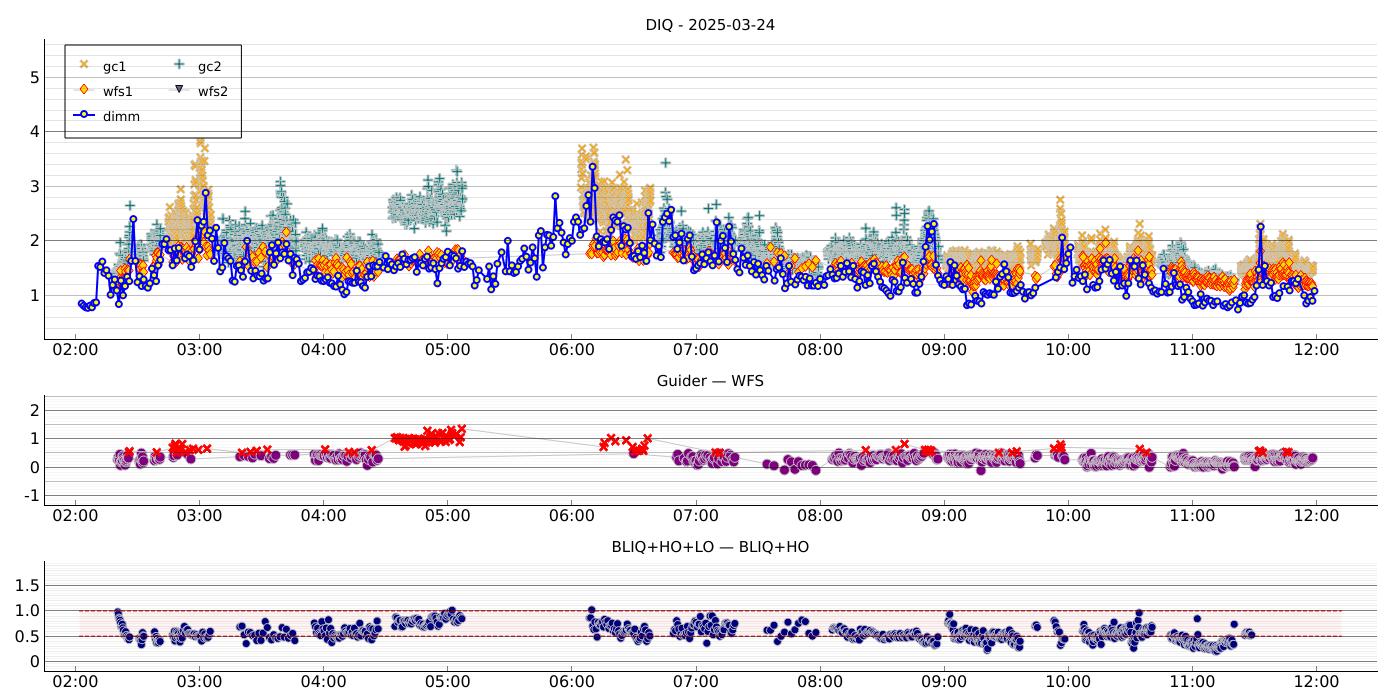Click the '-1' y-axis label on Guider plot

tap(31, 496)
